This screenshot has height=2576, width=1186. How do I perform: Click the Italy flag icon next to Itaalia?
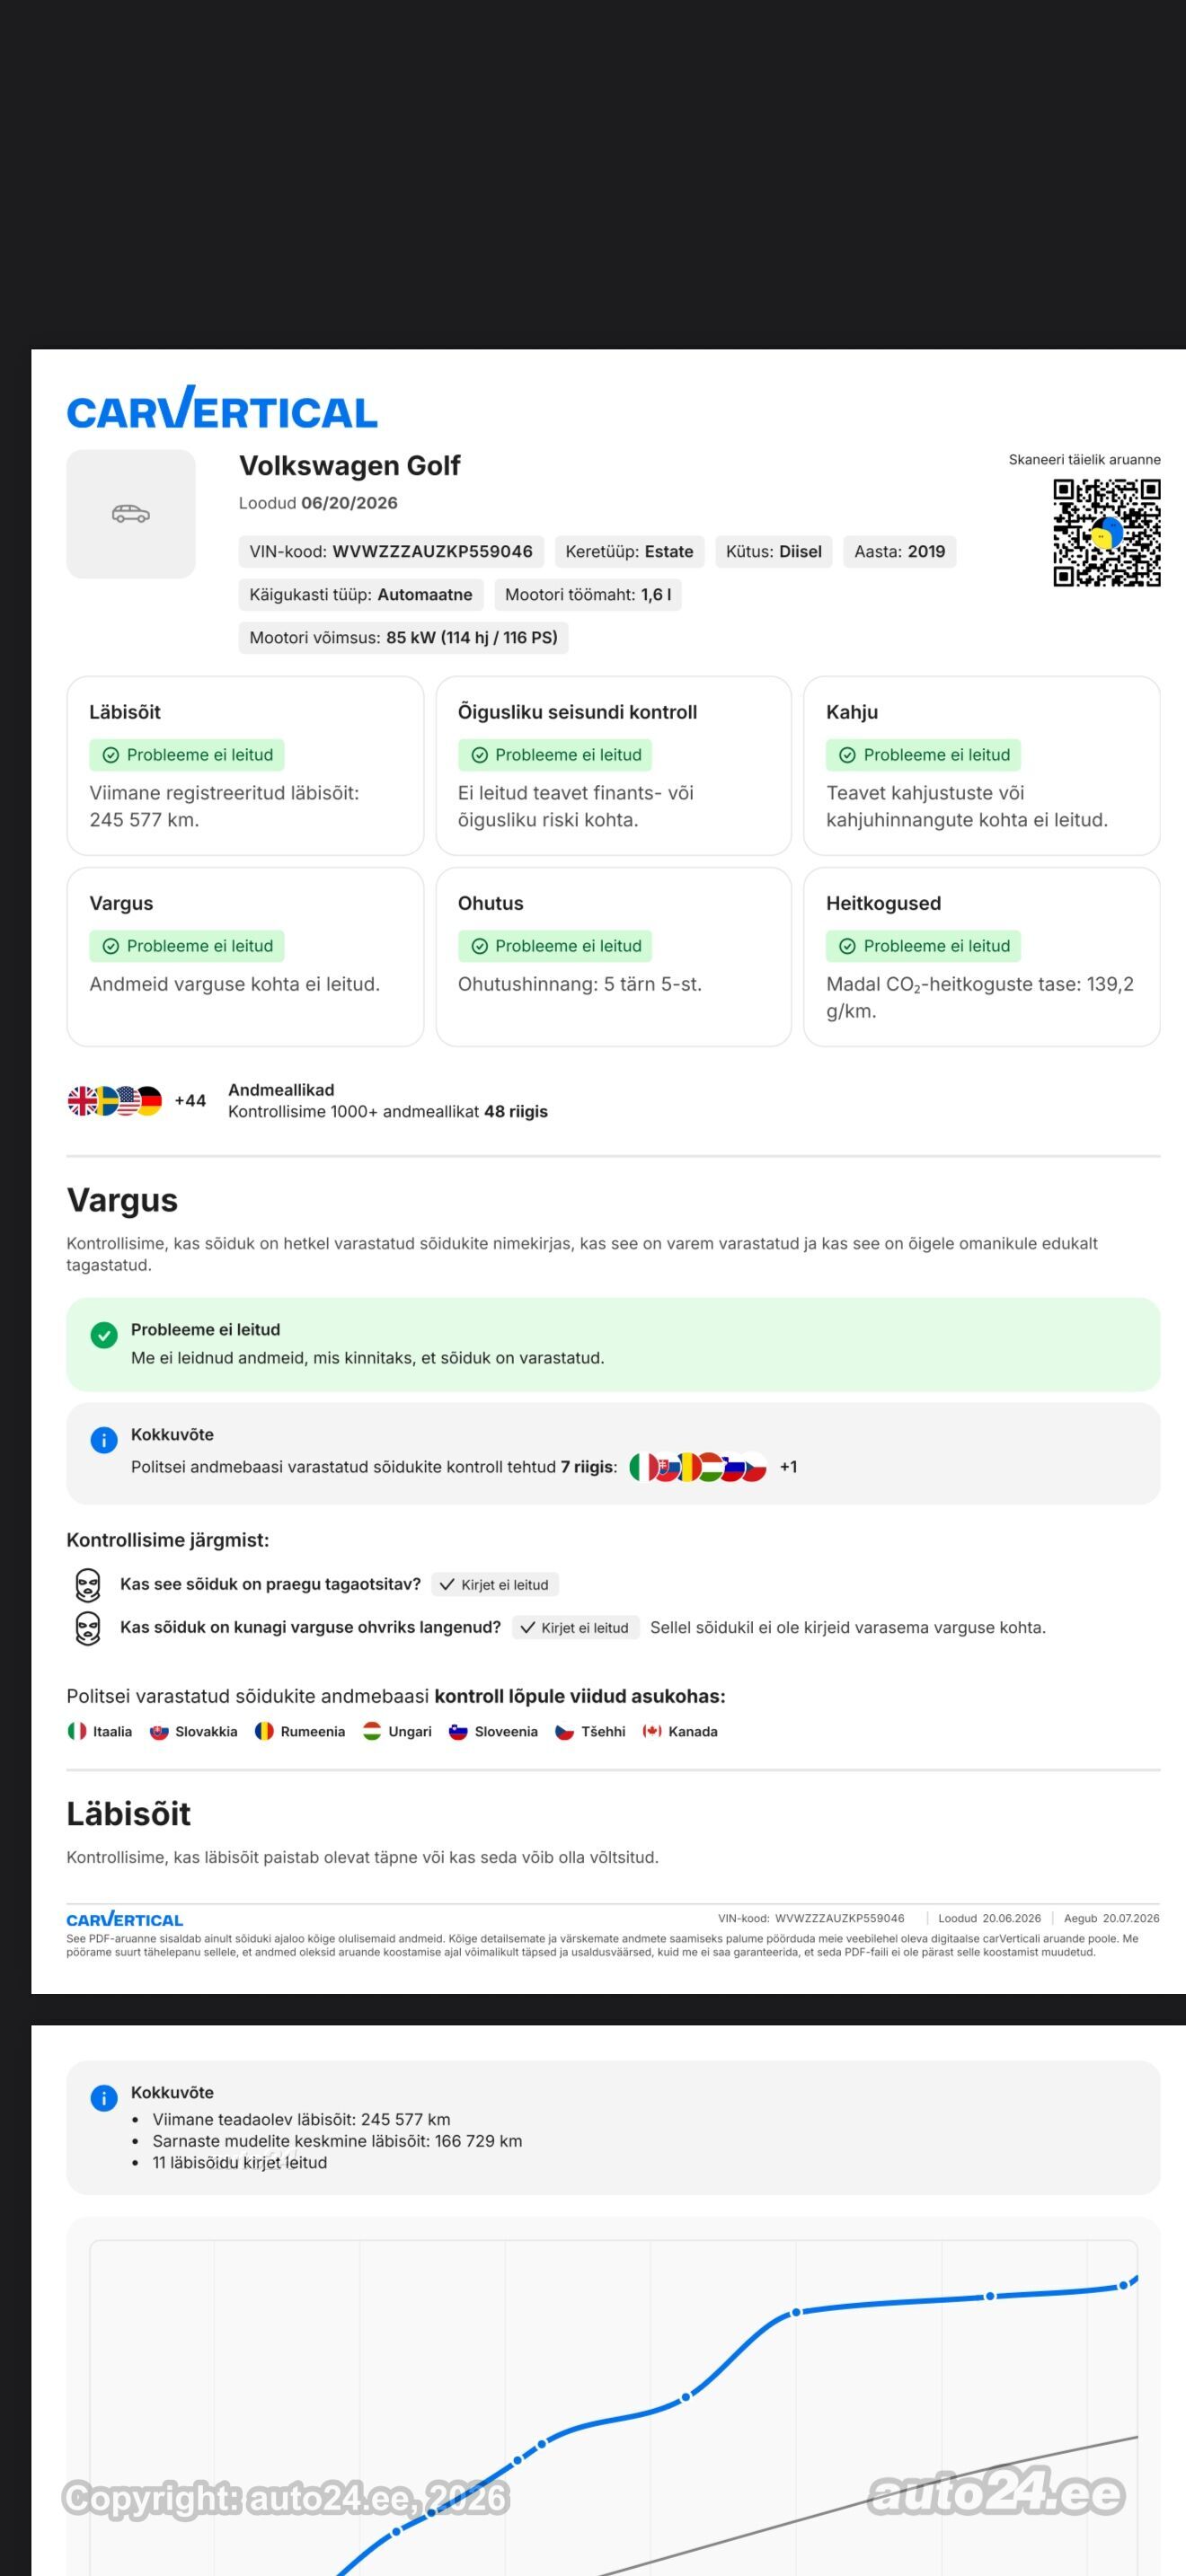(x=77, y=1731)
